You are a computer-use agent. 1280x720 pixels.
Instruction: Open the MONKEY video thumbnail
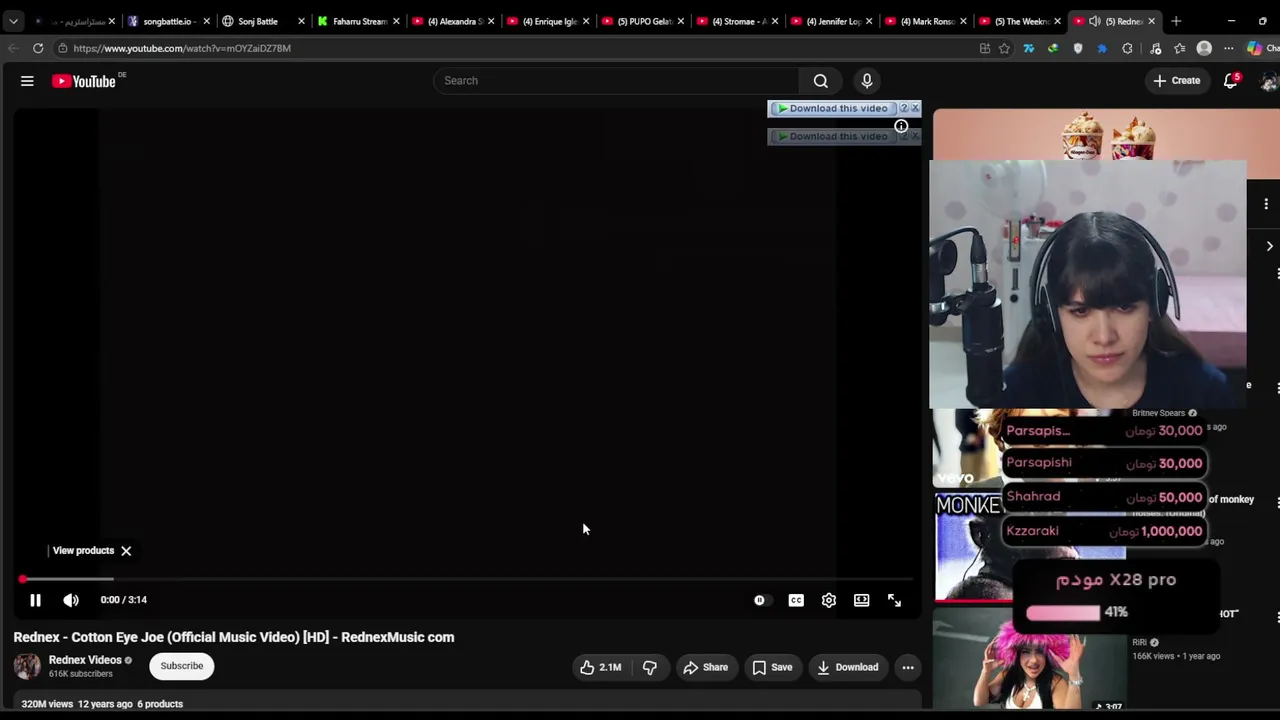click(968, 546)
